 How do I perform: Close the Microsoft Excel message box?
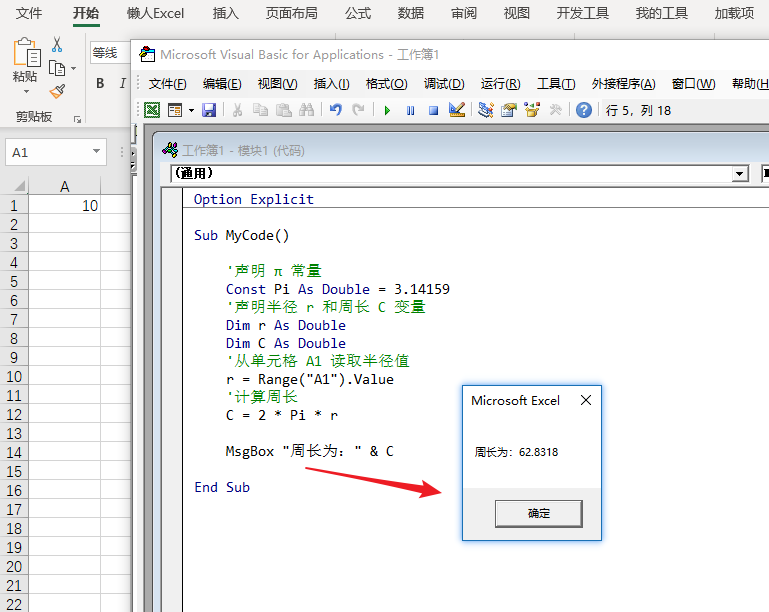coord(586,400)
